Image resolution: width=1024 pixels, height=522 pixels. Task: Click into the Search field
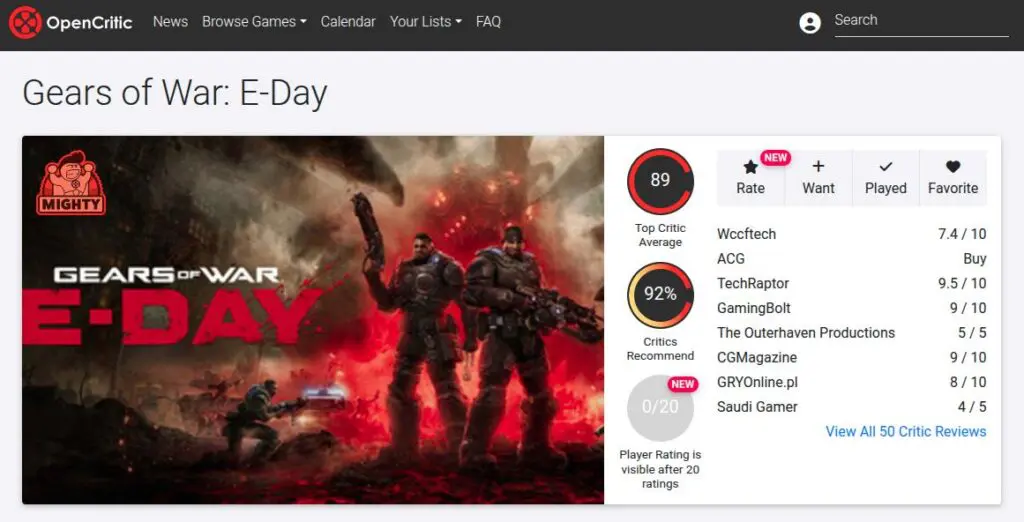(x=921, y=21)
